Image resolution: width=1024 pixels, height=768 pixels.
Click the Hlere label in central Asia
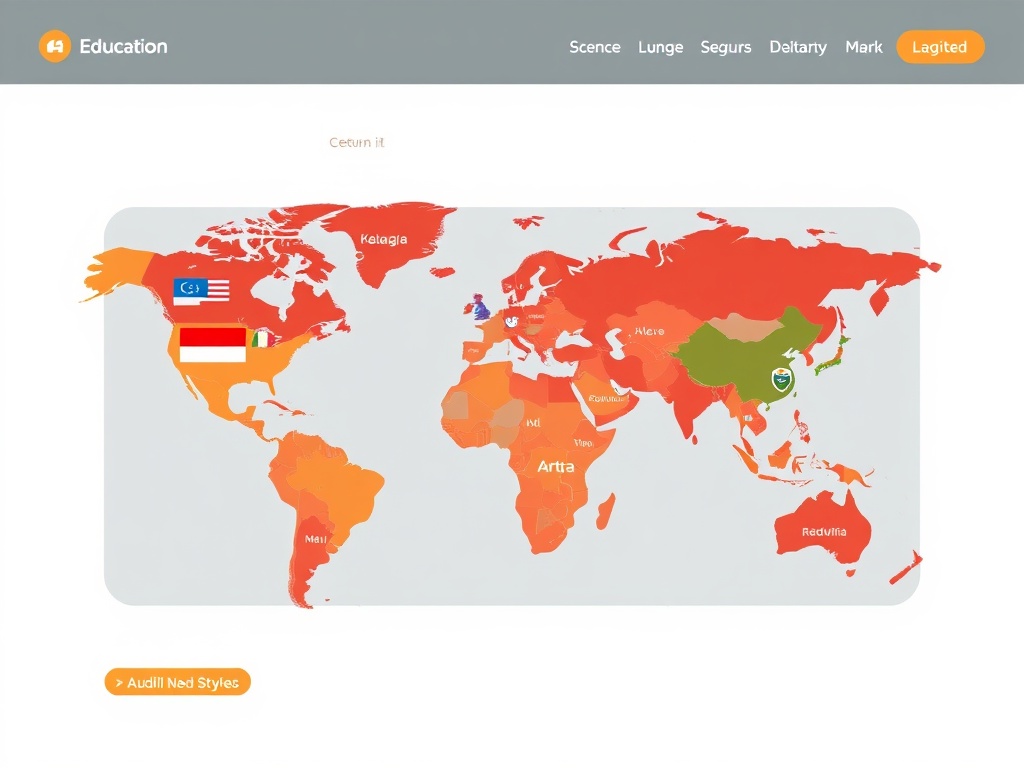pos(649,331)
